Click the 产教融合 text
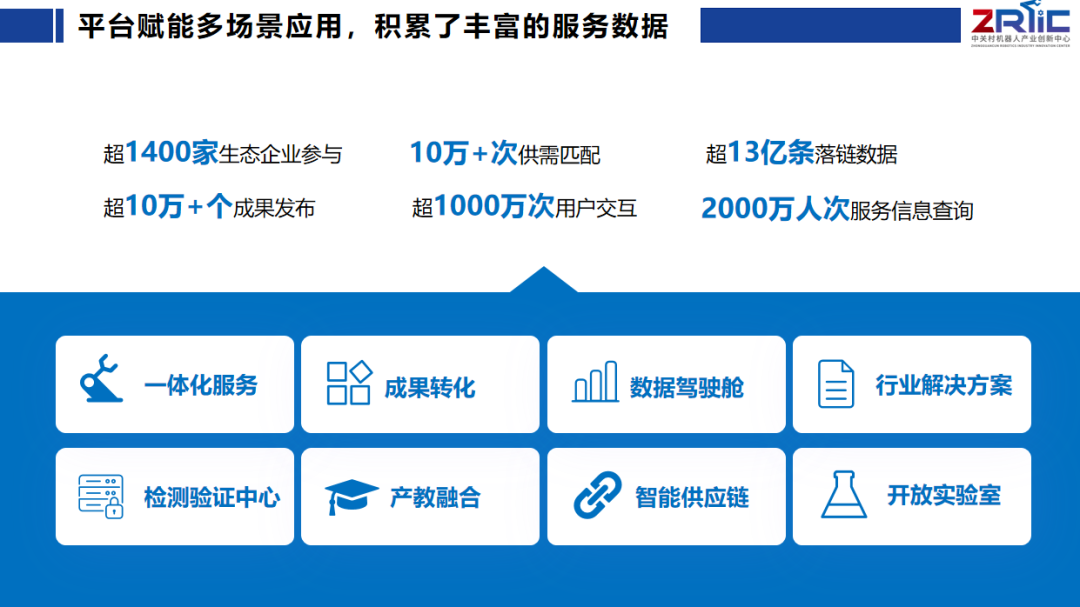 click(x=435, y=498)
